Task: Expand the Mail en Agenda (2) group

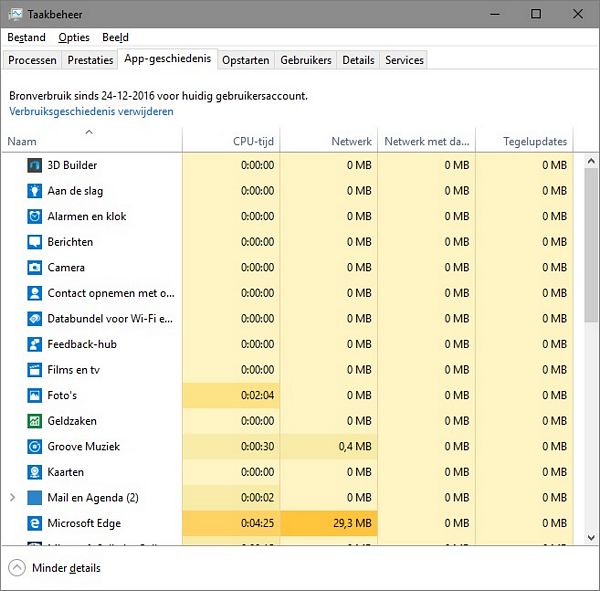Action: (x=12, y=498)
